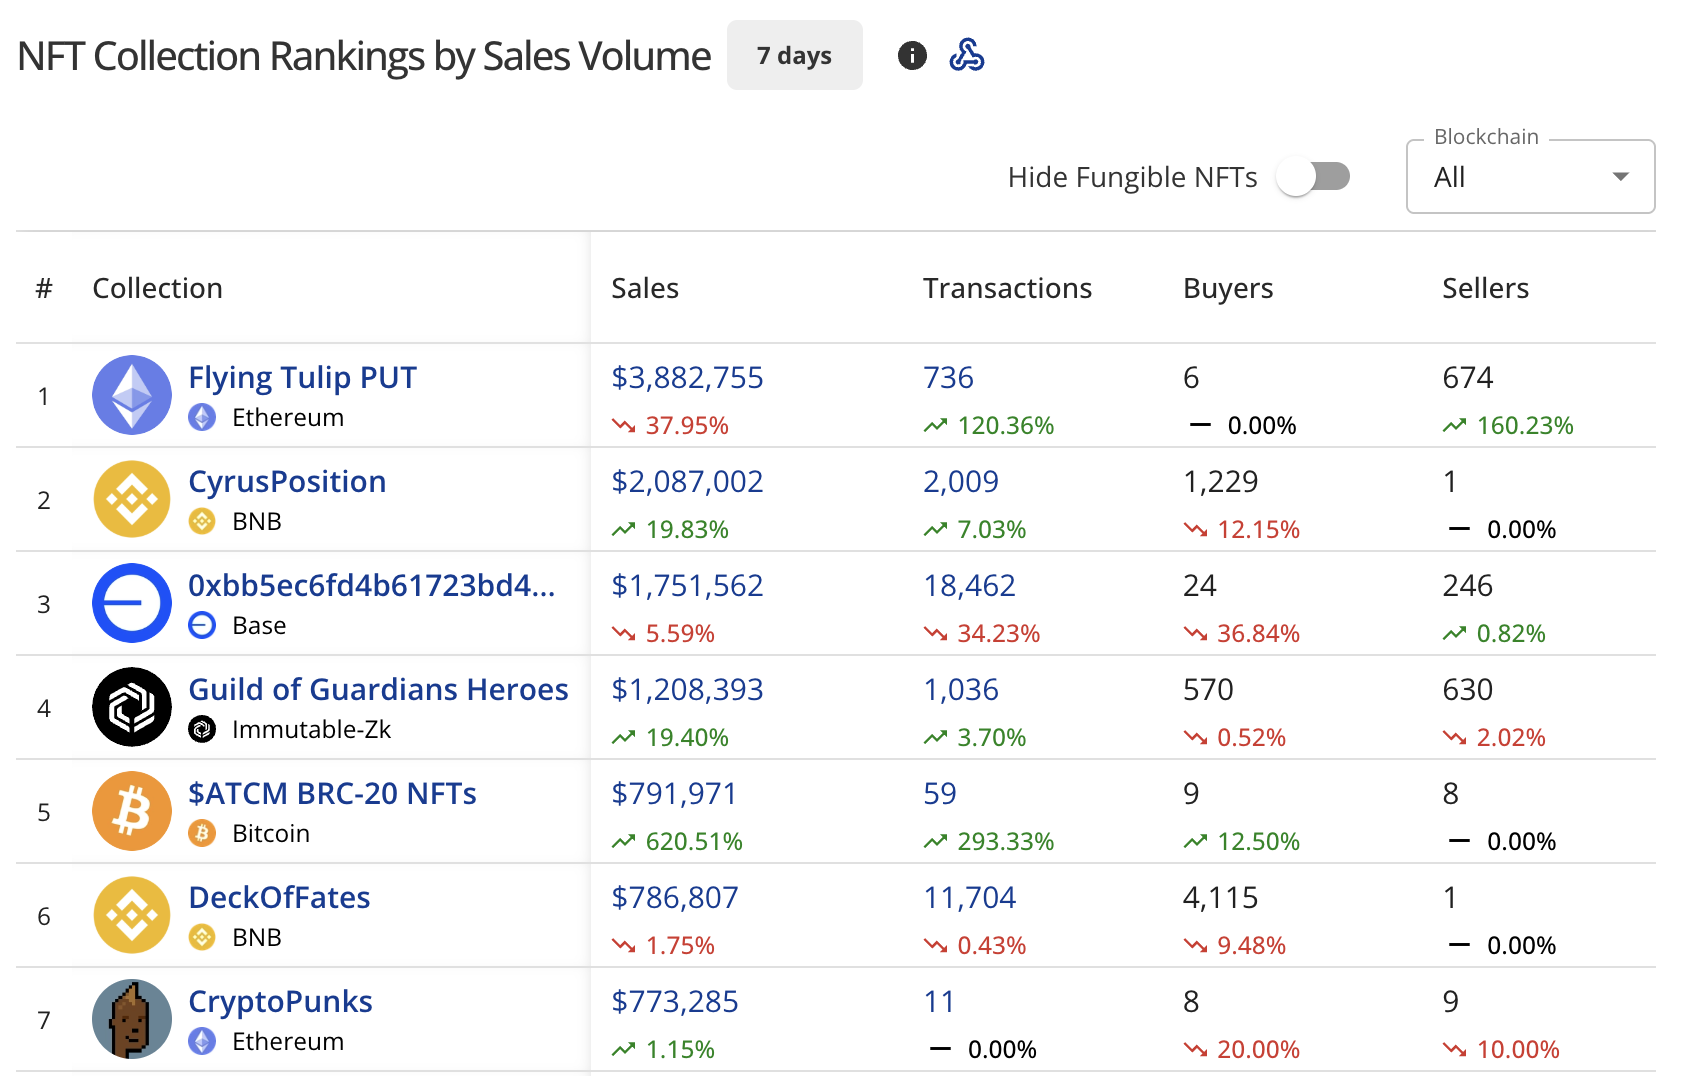Click sales value $2,087,002
The width and height of the screenshot is (1688, 1076).
687,482
